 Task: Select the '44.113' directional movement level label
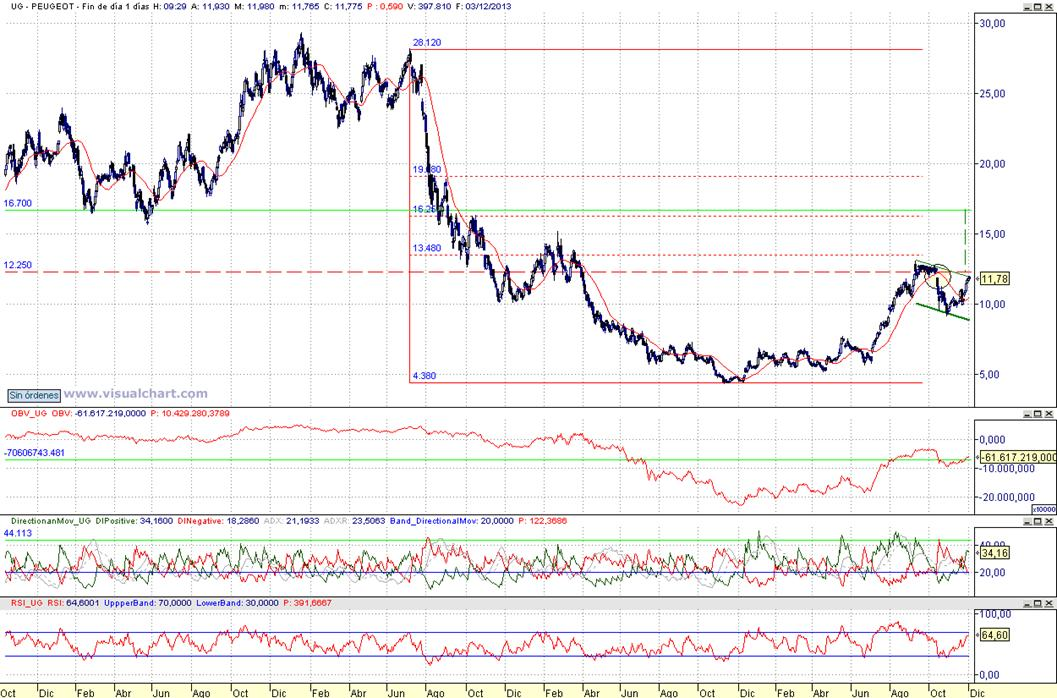click(18, 533)
